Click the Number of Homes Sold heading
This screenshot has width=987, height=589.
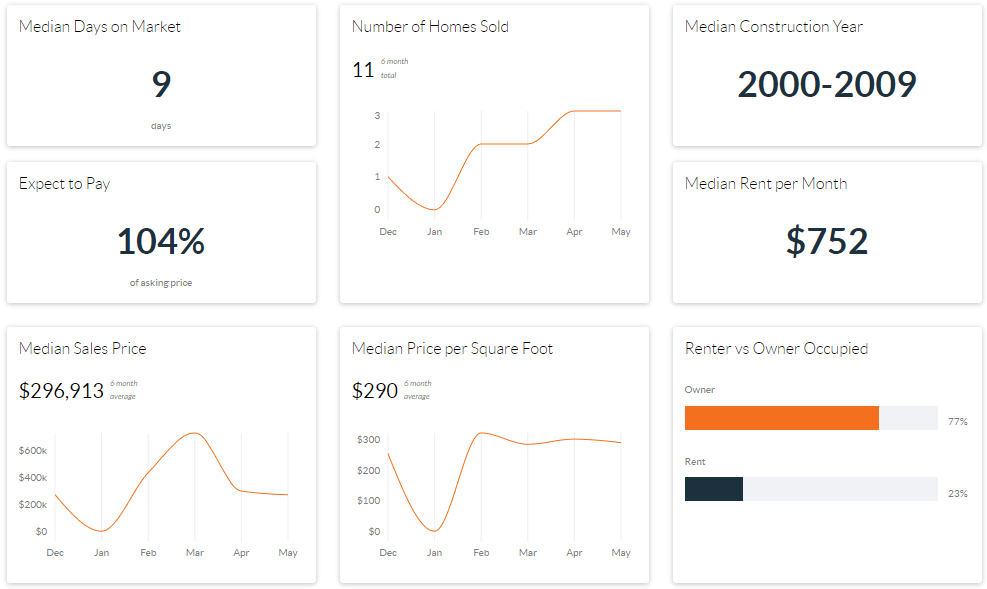click(430, 27)
